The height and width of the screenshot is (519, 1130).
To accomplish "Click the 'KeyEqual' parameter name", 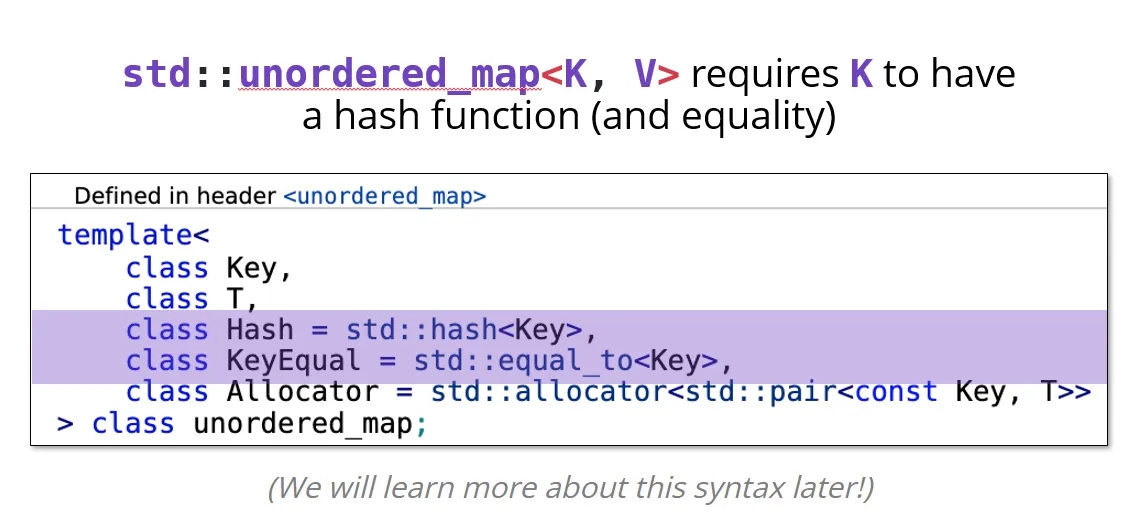I will 293,361.
